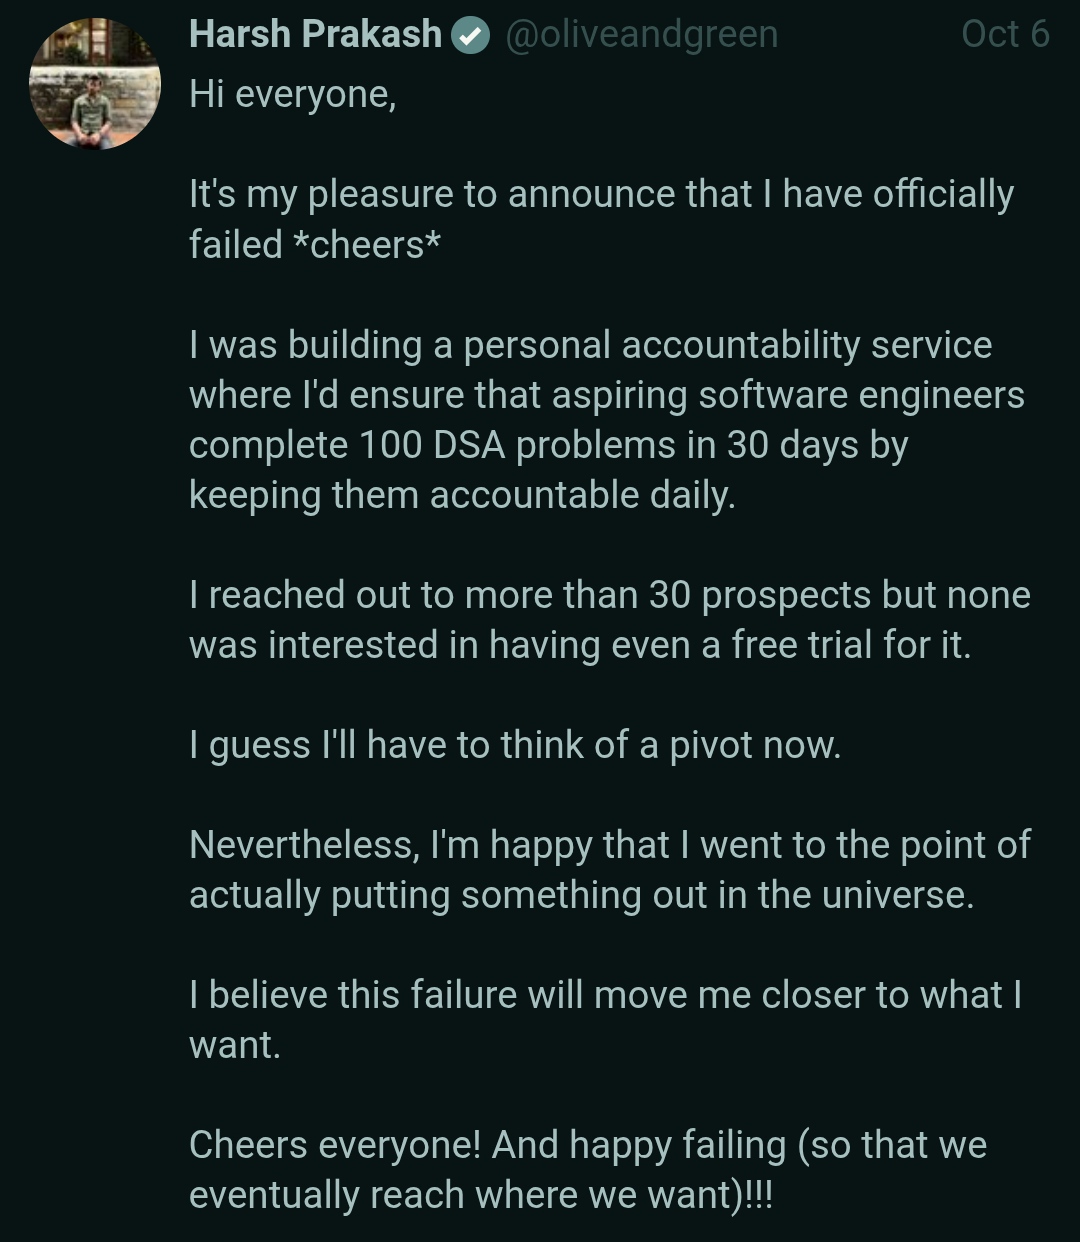Open the @oliveandgreen handle

[x=641, y=35]
